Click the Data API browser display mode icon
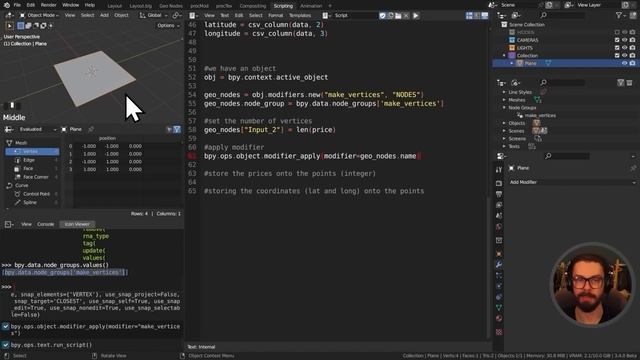 click(516, 83)
